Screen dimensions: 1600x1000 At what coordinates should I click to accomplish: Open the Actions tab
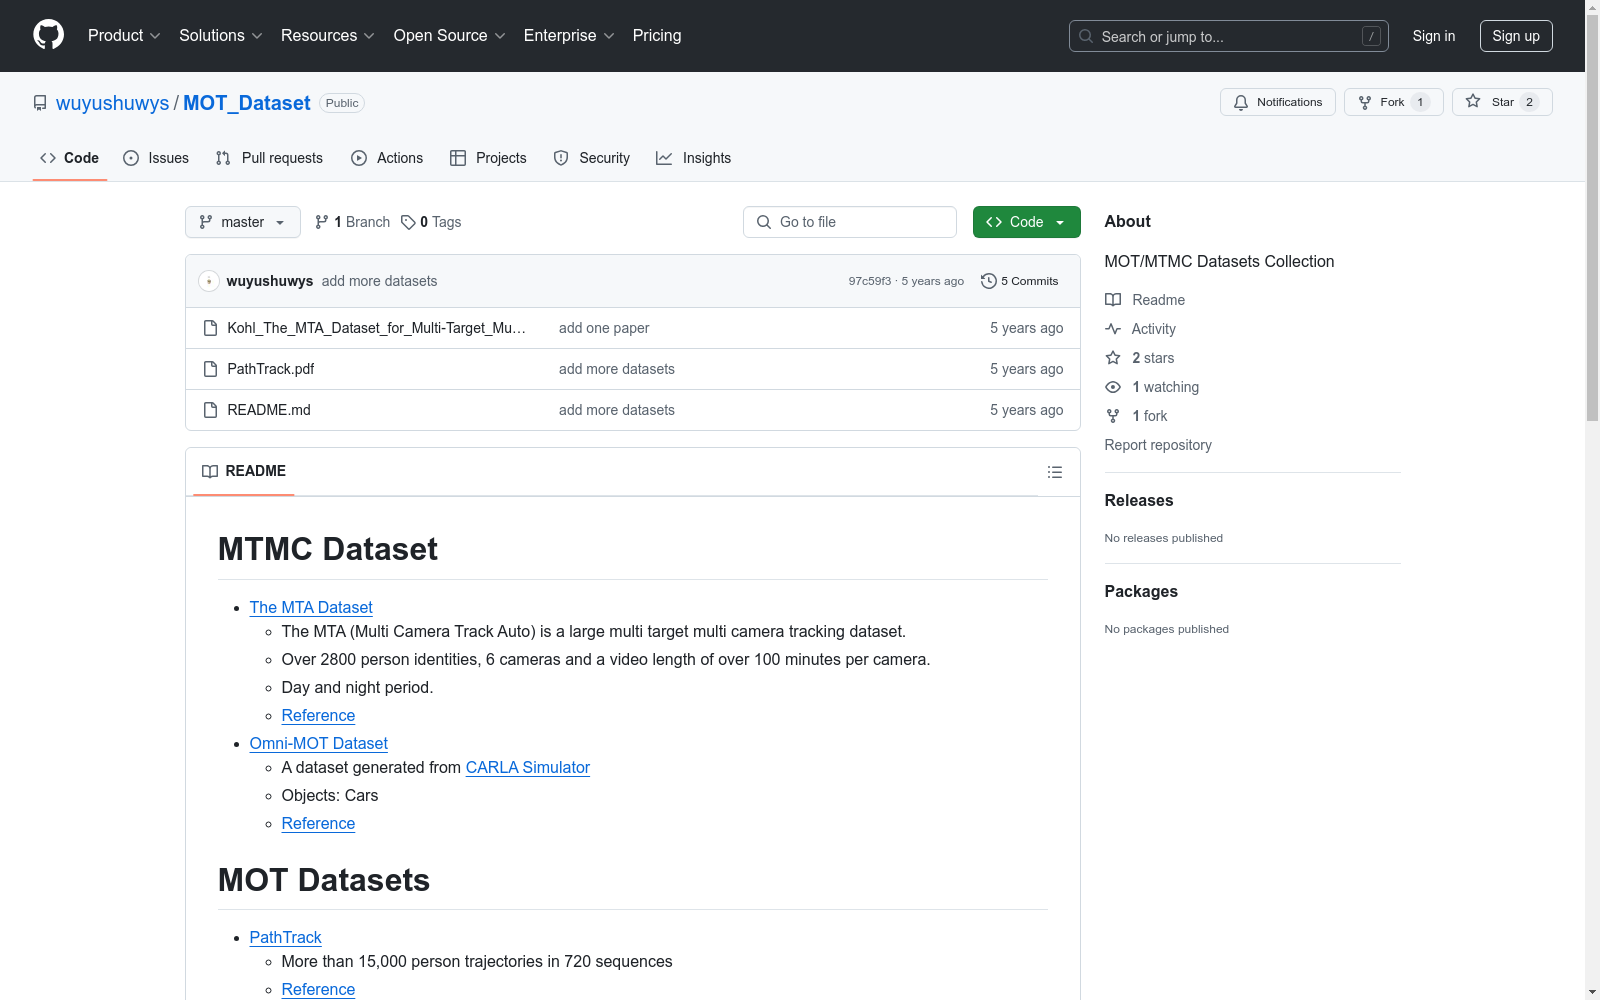click(387, 158)
